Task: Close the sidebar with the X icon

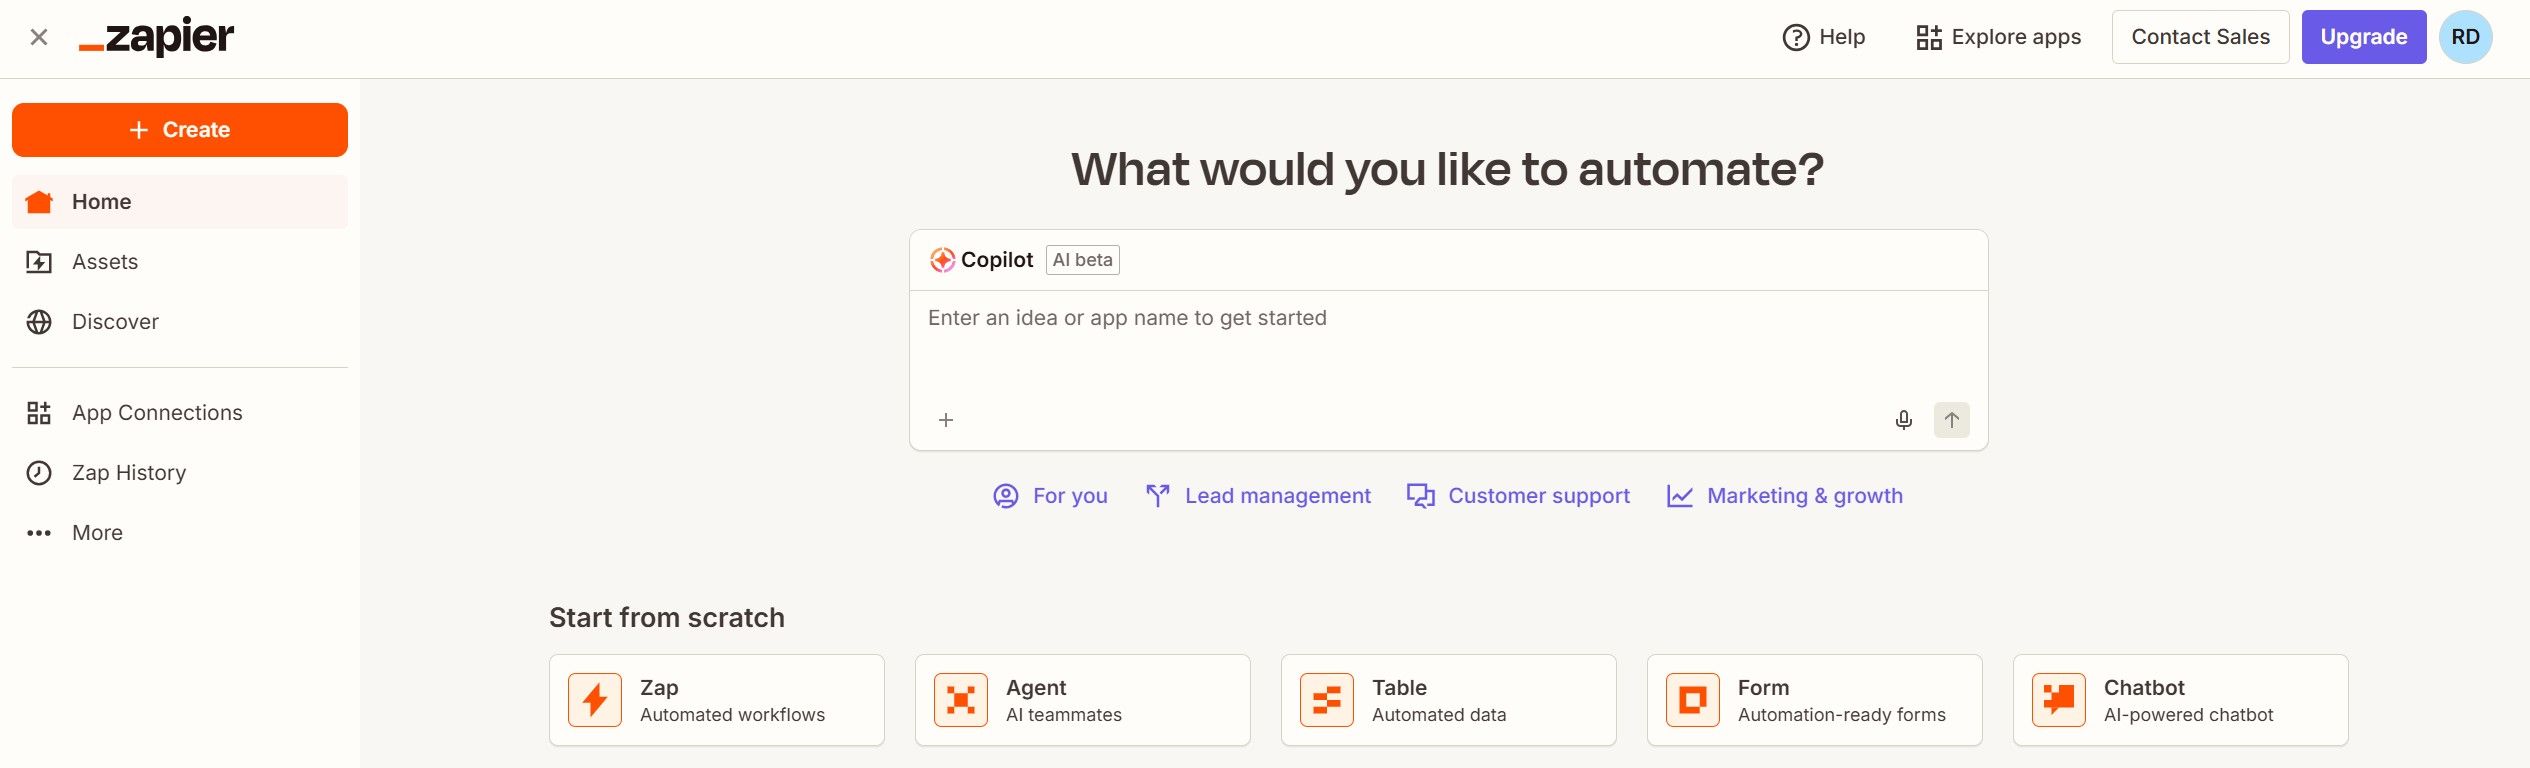Action: [x=39, y=37]
